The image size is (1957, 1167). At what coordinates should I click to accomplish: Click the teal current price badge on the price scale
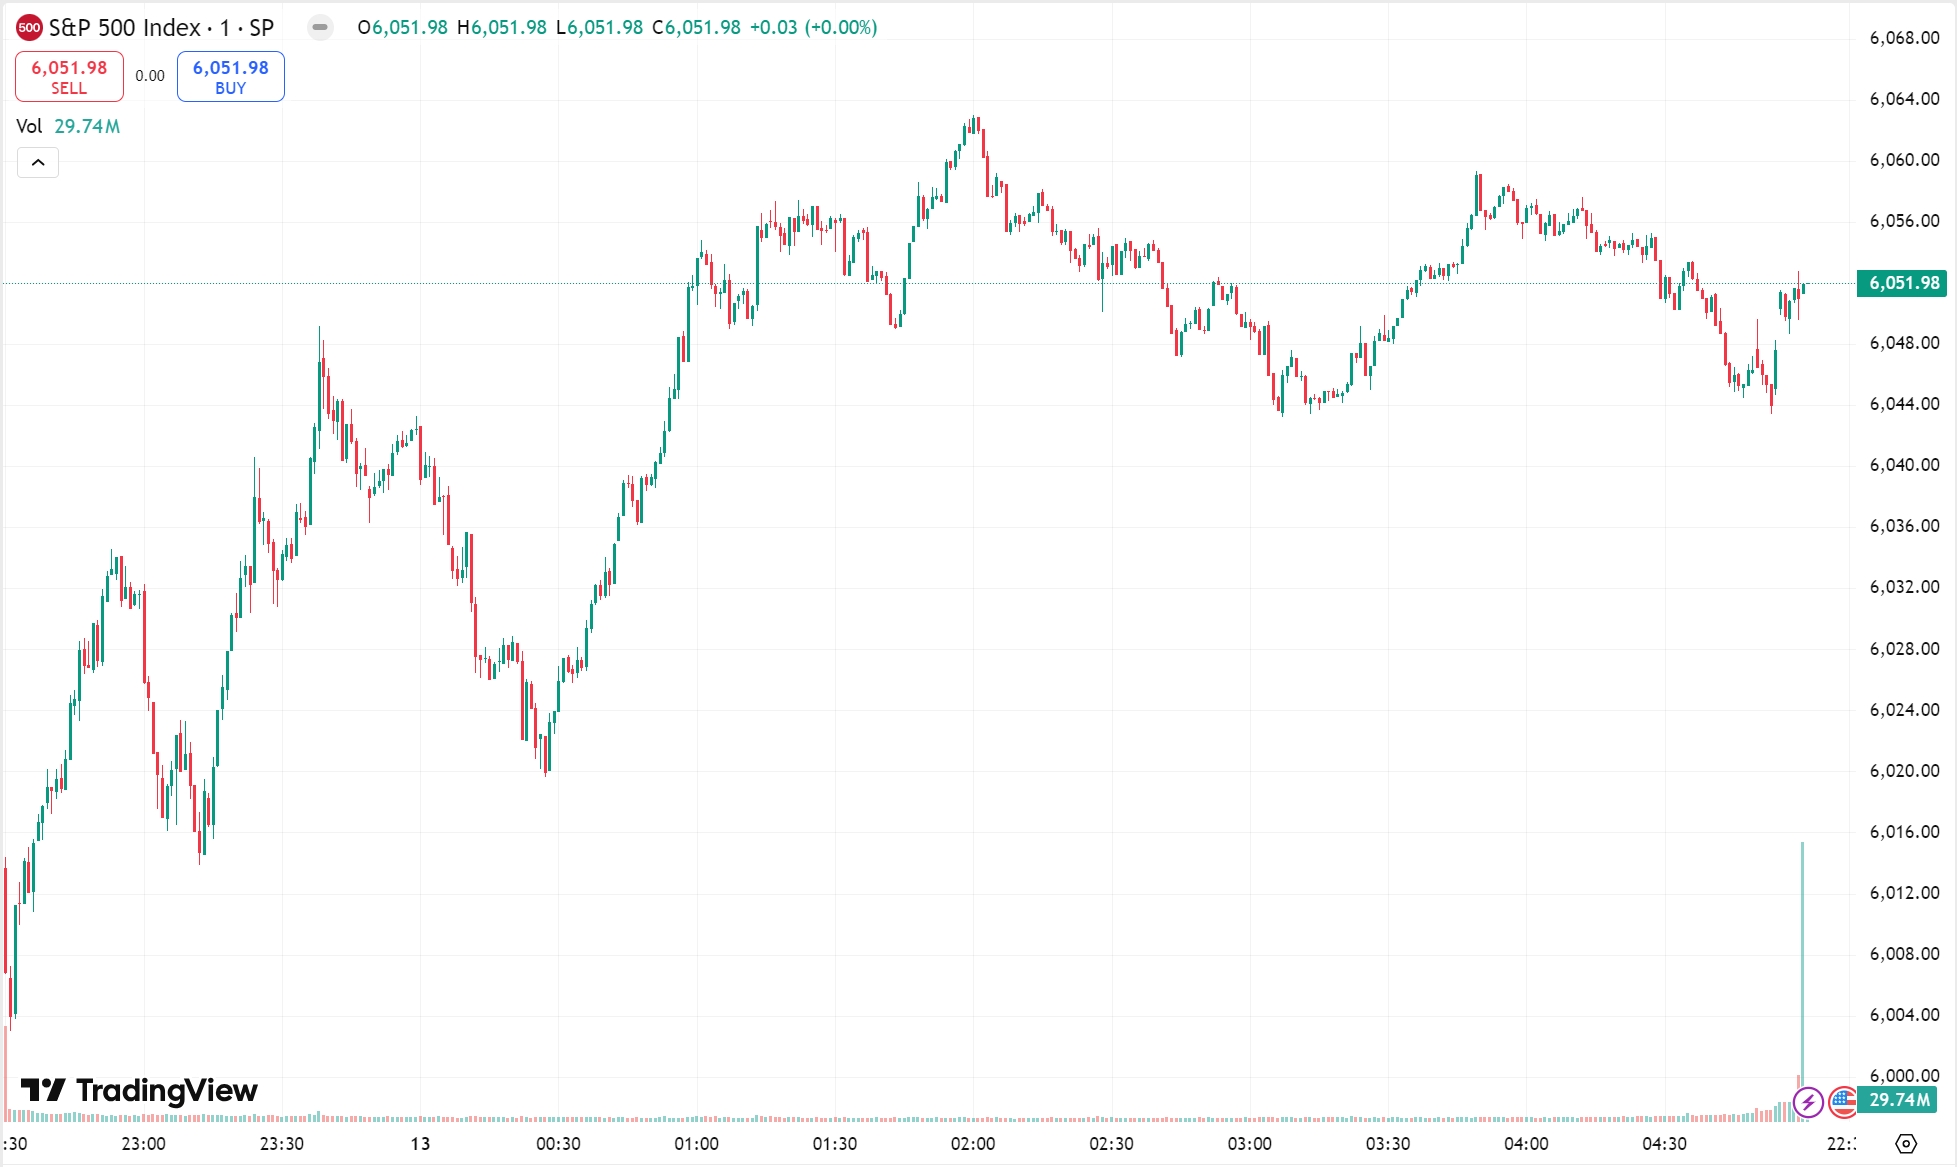click(x=1905, y=284)
